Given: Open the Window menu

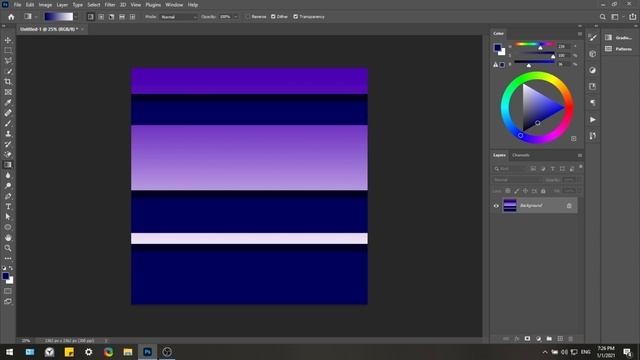Looking at the screenshot, I should click(x=174, y=5).
